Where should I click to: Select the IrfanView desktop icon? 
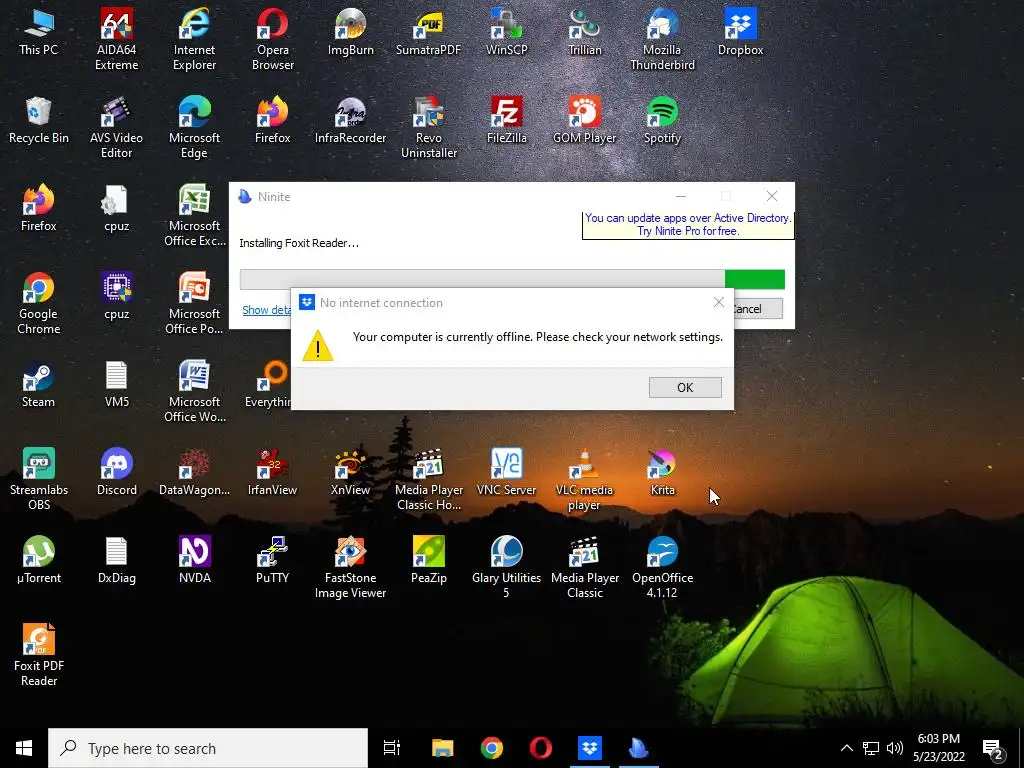(x=272, y=472)
